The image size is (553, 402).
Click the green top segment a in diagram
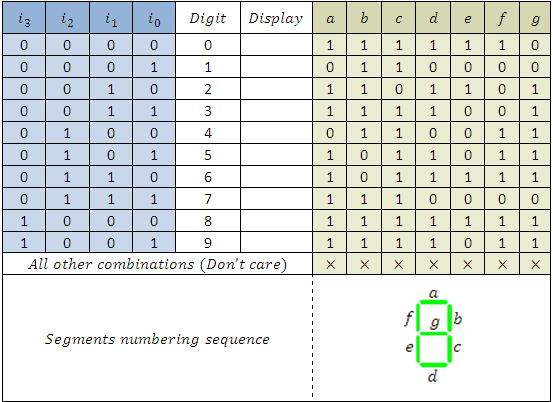[x=434, y=302]
